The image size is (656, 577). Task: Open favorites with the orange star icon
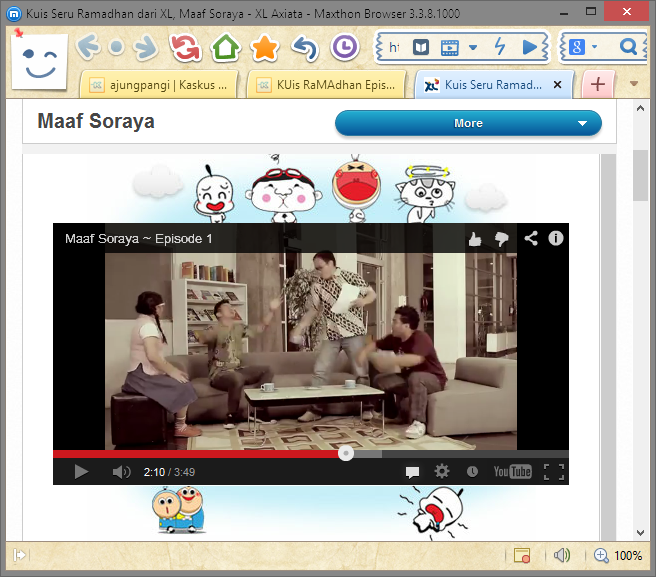coord(264,47)
